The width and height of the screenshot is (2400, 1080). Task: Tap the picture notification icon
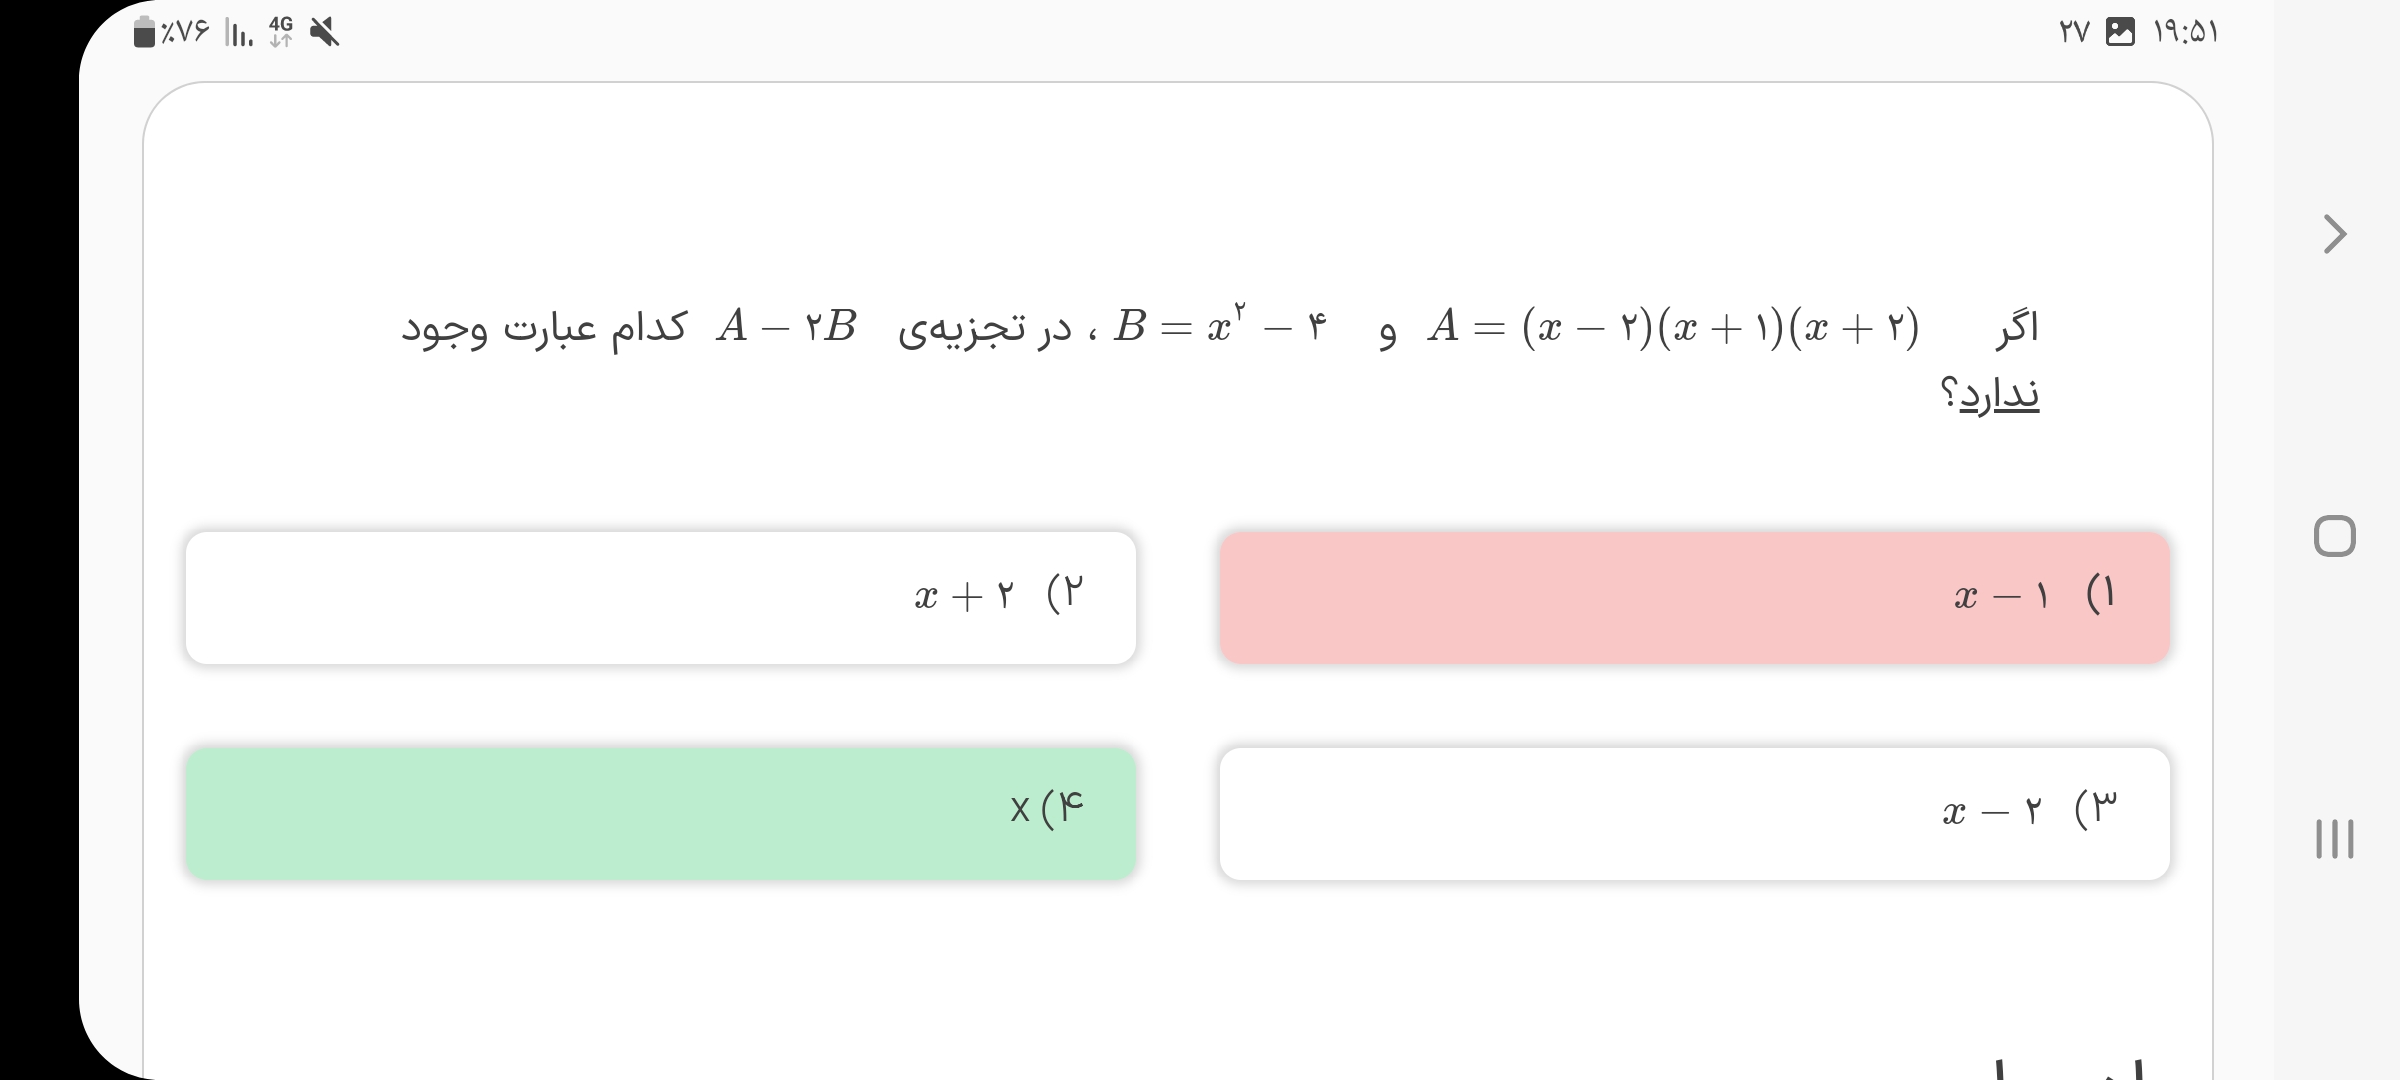click(2120, 32)
